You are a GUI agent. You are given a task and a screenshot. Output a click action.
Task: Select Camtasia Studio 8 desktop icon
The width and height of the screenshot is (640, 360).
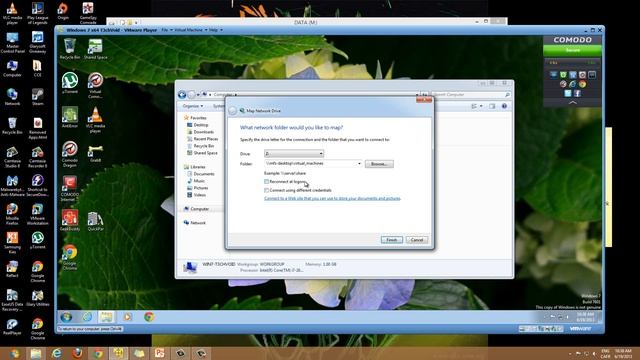coord(12,157)
